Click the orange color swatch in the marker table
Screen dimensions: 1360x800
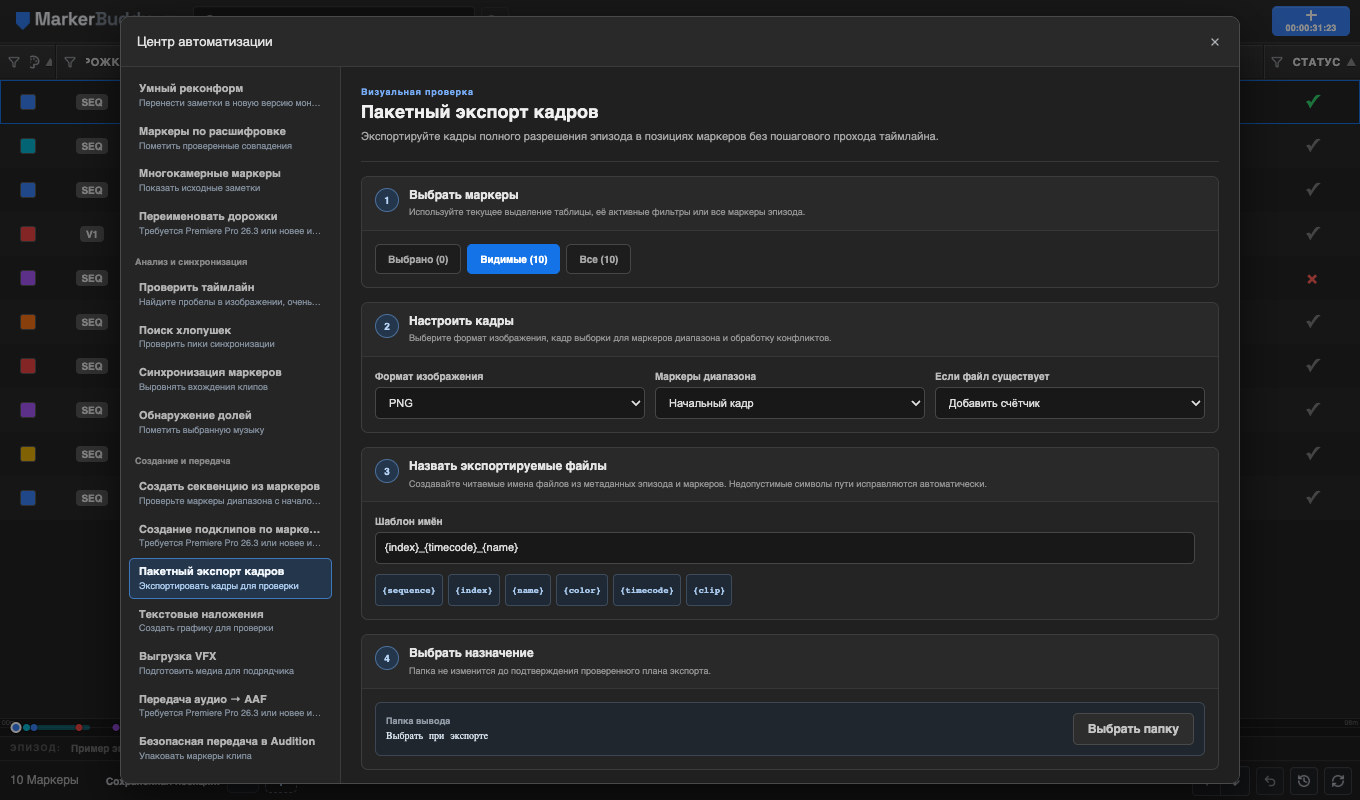pyautogui.click(x=28, y=322)
